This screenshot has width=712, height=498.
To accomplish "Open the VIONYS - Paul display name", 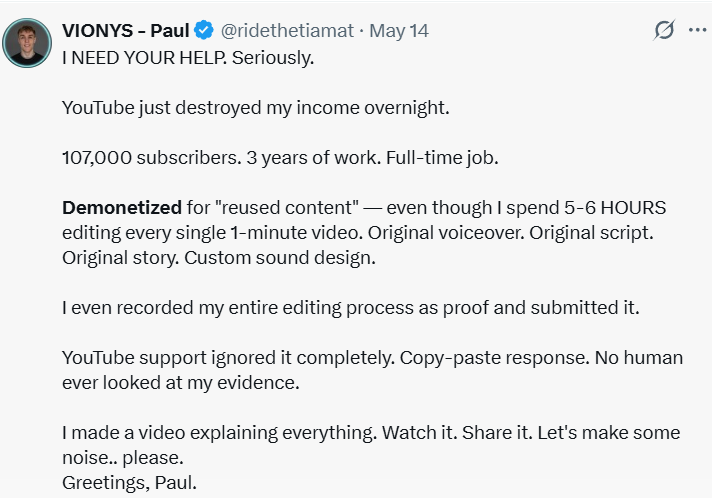I will [x=126, y=31].
